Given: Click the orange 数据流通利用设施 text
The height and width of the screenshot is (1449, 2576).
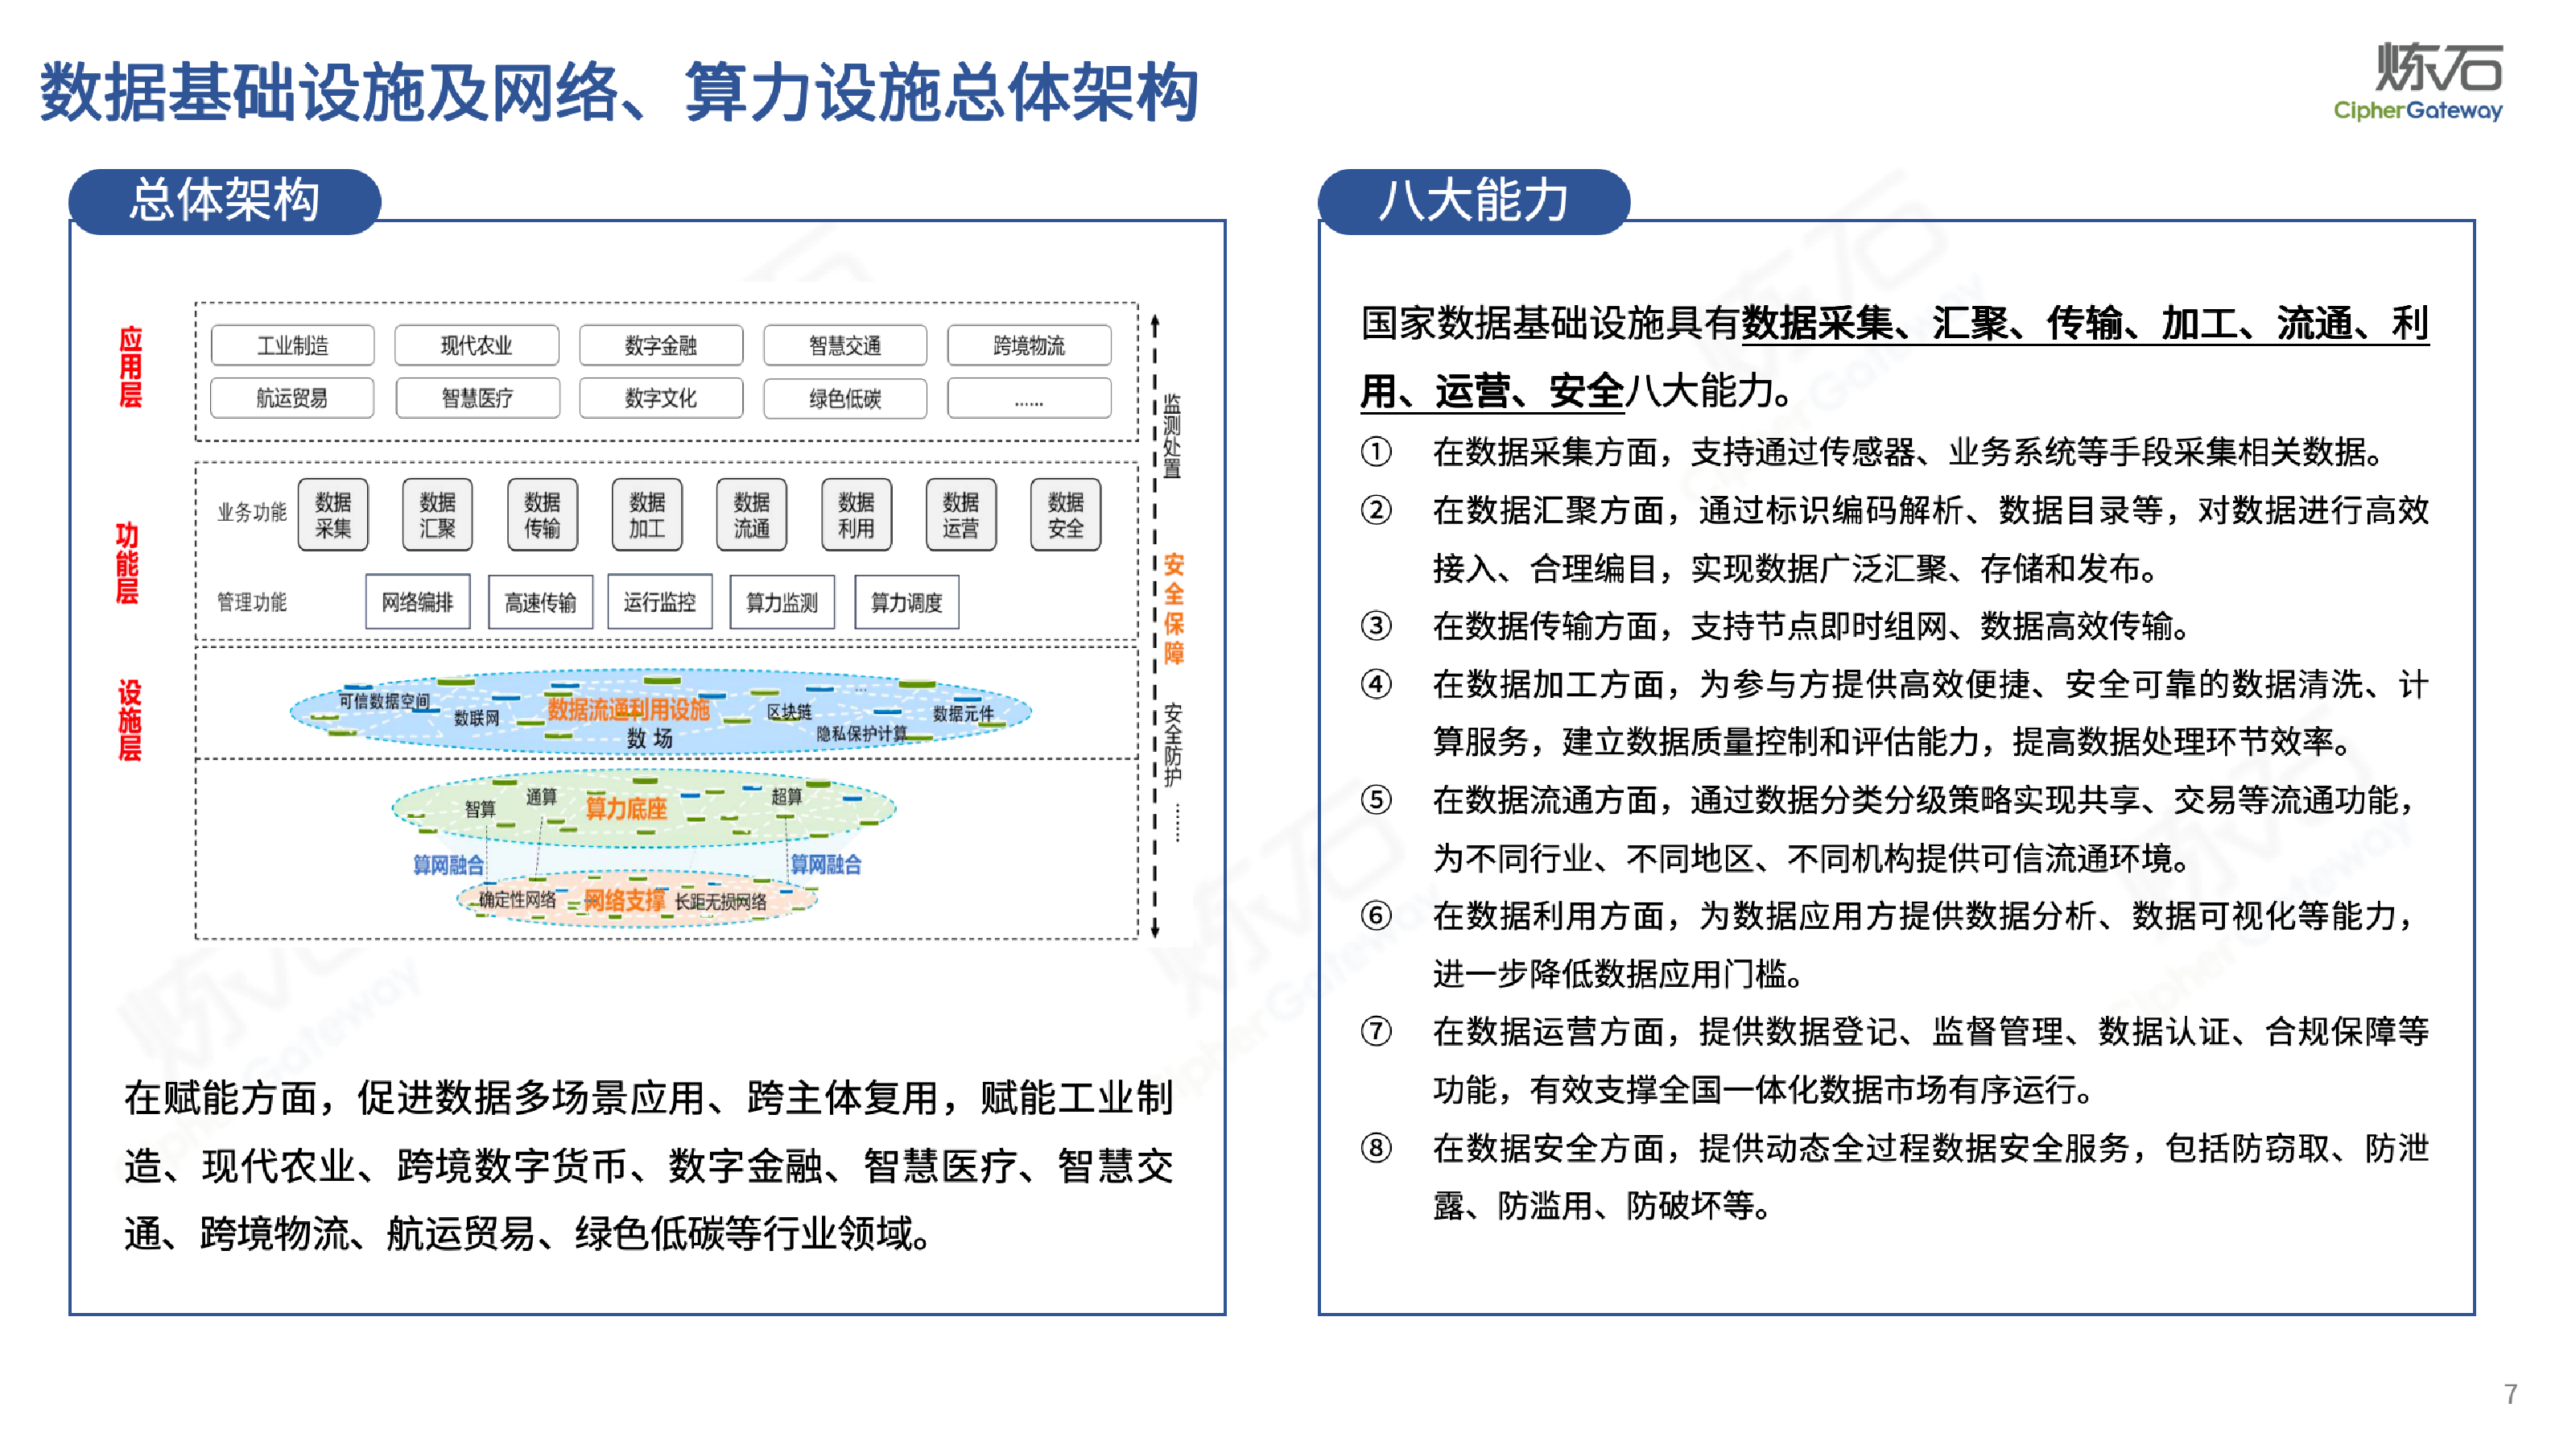Looking at the screenshot, I should pyautogui.click(x=628, y=710).
